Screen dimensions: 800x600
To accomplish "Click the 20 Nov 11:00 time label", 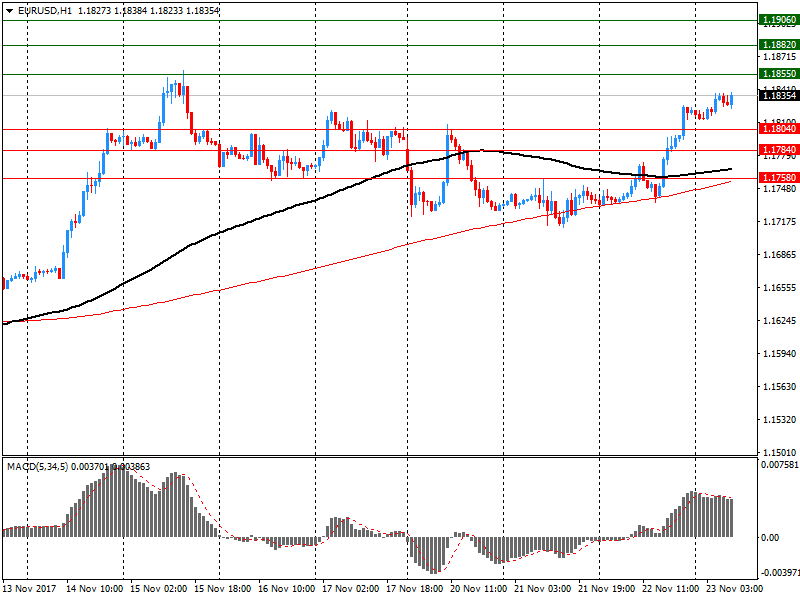I will click(x=479, y=589).
